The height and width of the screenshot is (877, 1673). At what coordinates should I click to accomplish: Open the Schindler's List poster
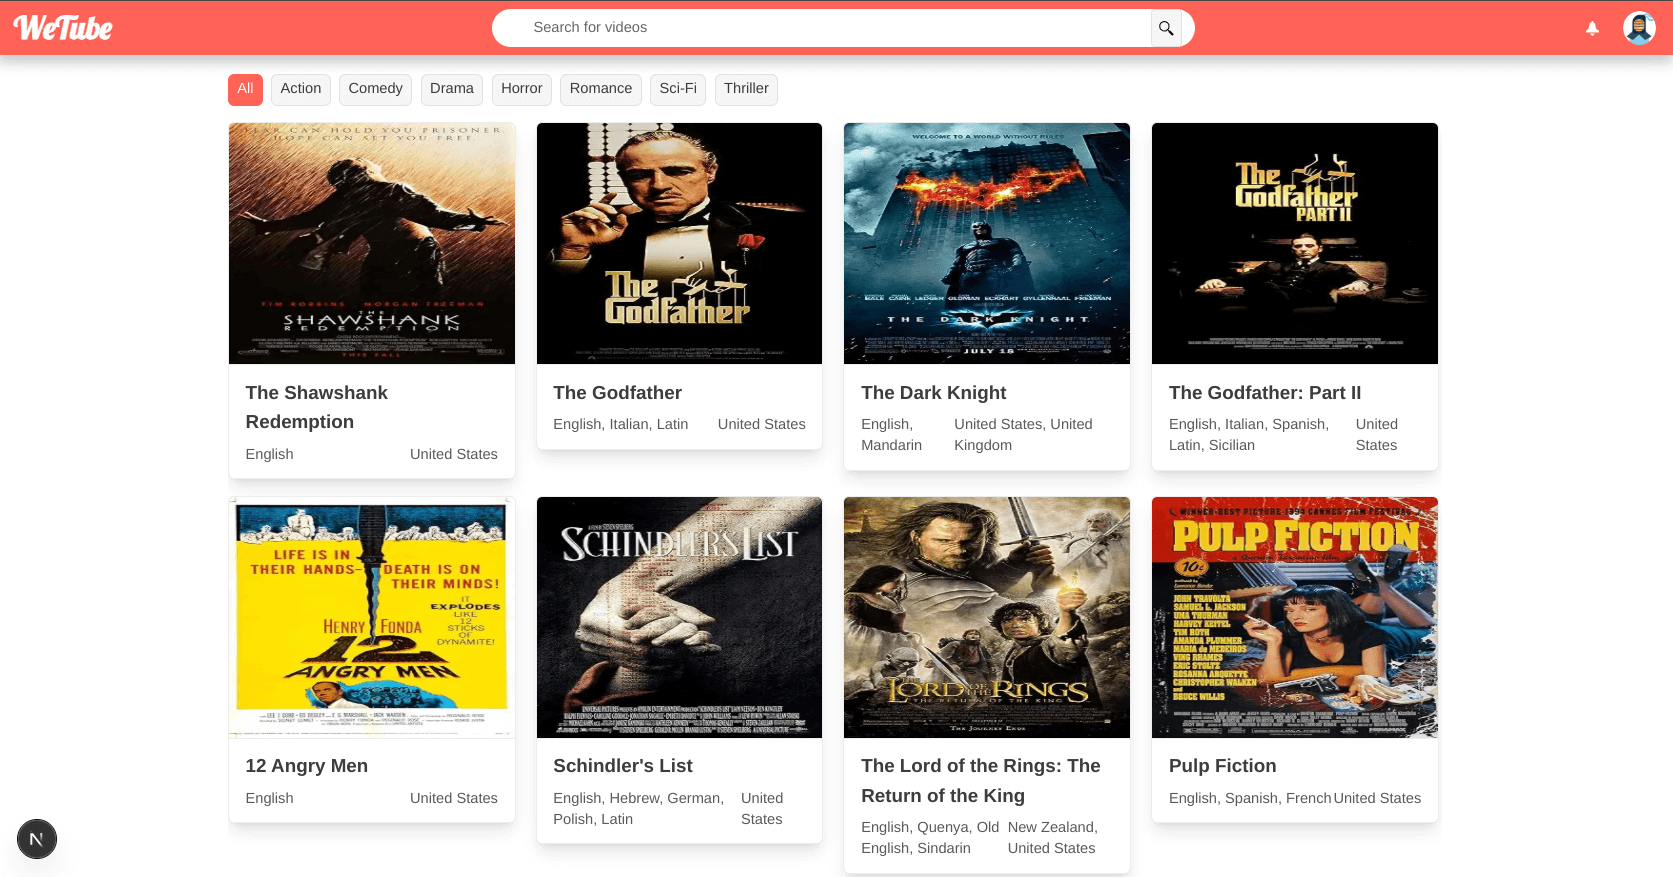(679, 617)
